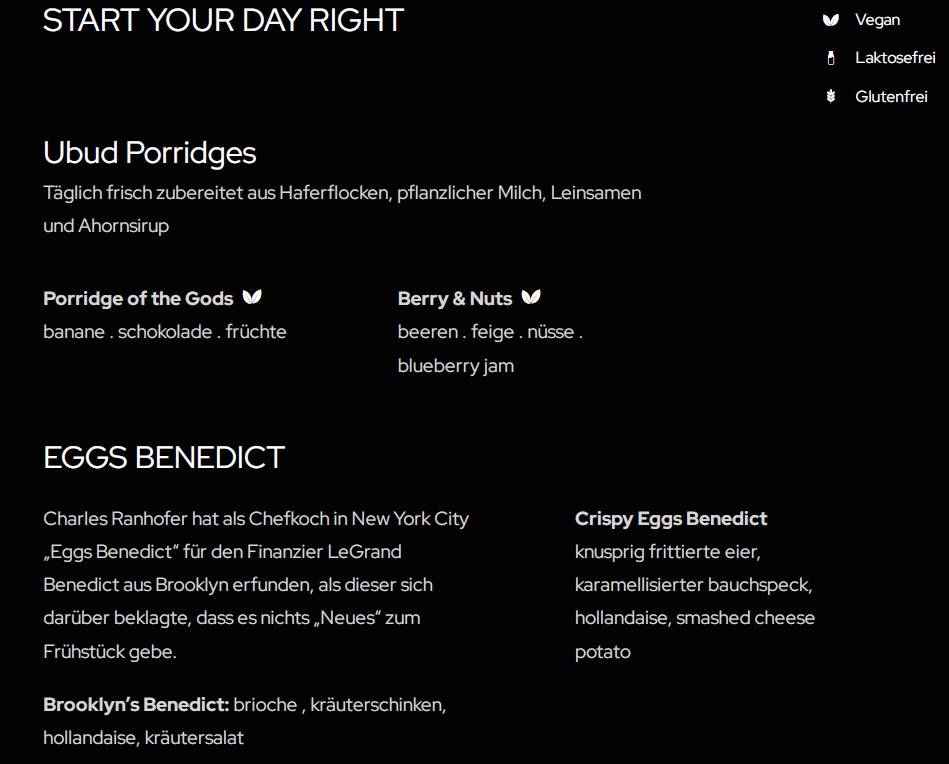Click the Glutenfrei wheat icon

[830, 96]
